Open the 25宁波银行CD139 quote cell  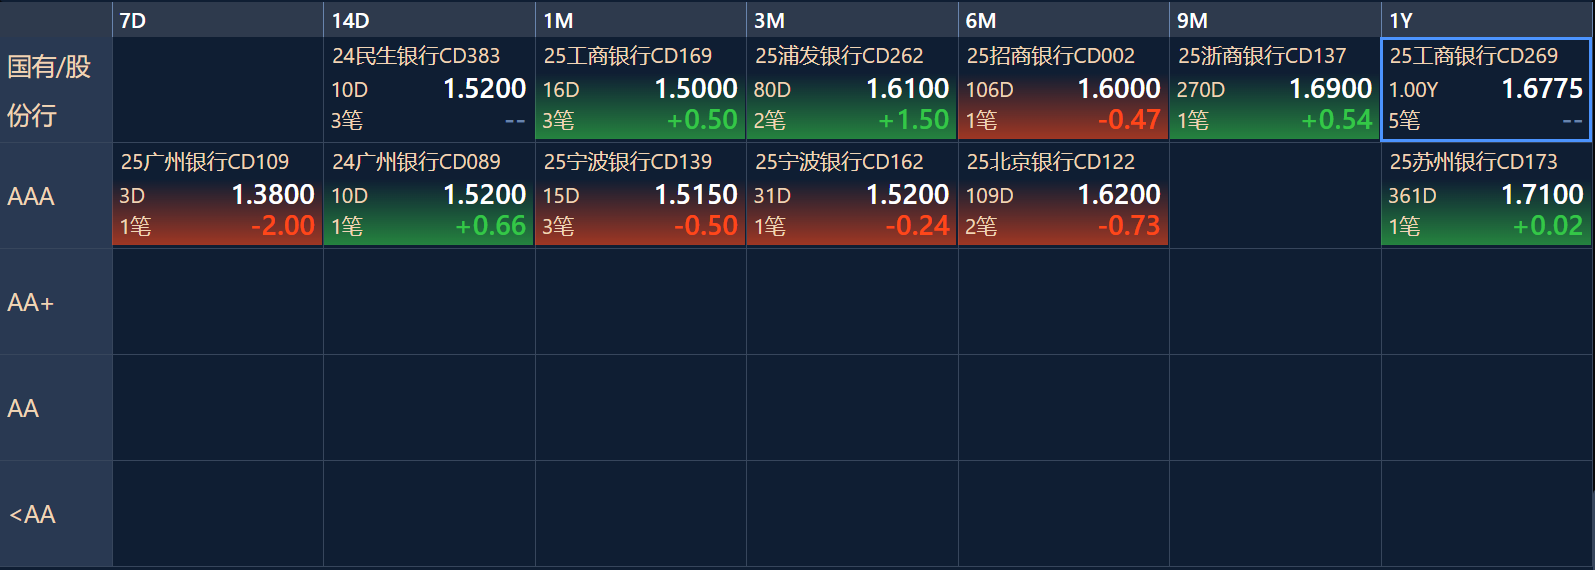coord(641,195)
